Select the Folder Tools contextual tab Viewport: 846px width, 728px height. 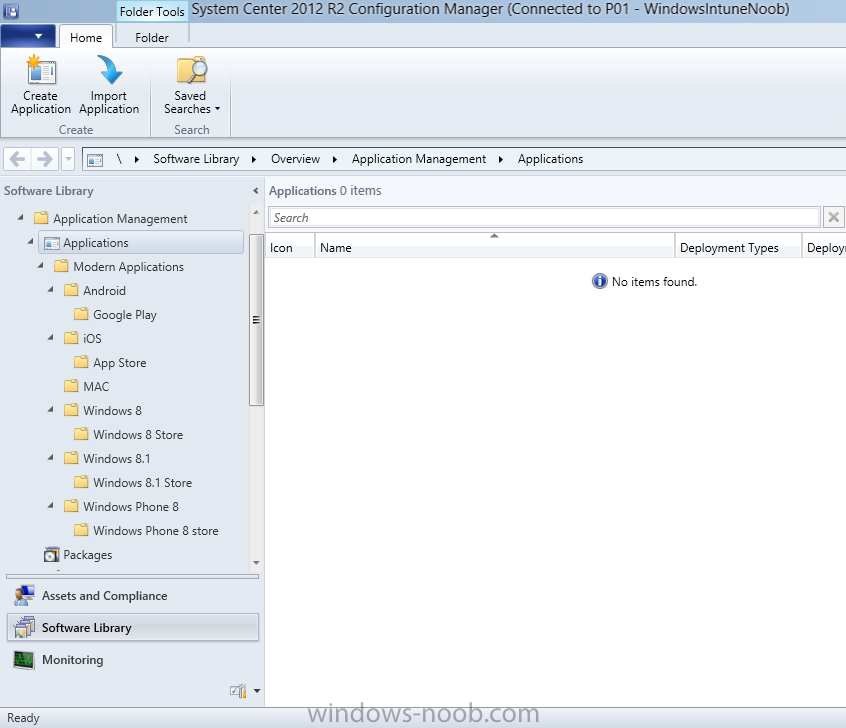[152, 11]
